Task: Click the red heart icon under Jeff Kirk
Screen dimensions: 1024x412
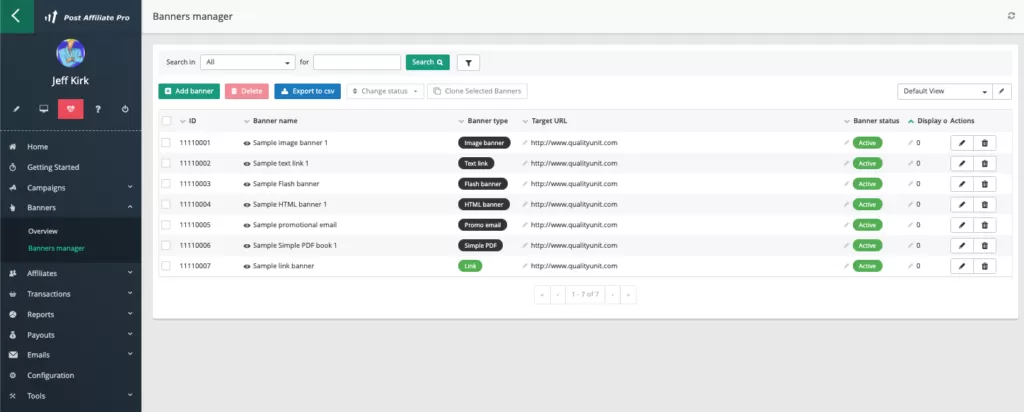Action: point(71,109)
